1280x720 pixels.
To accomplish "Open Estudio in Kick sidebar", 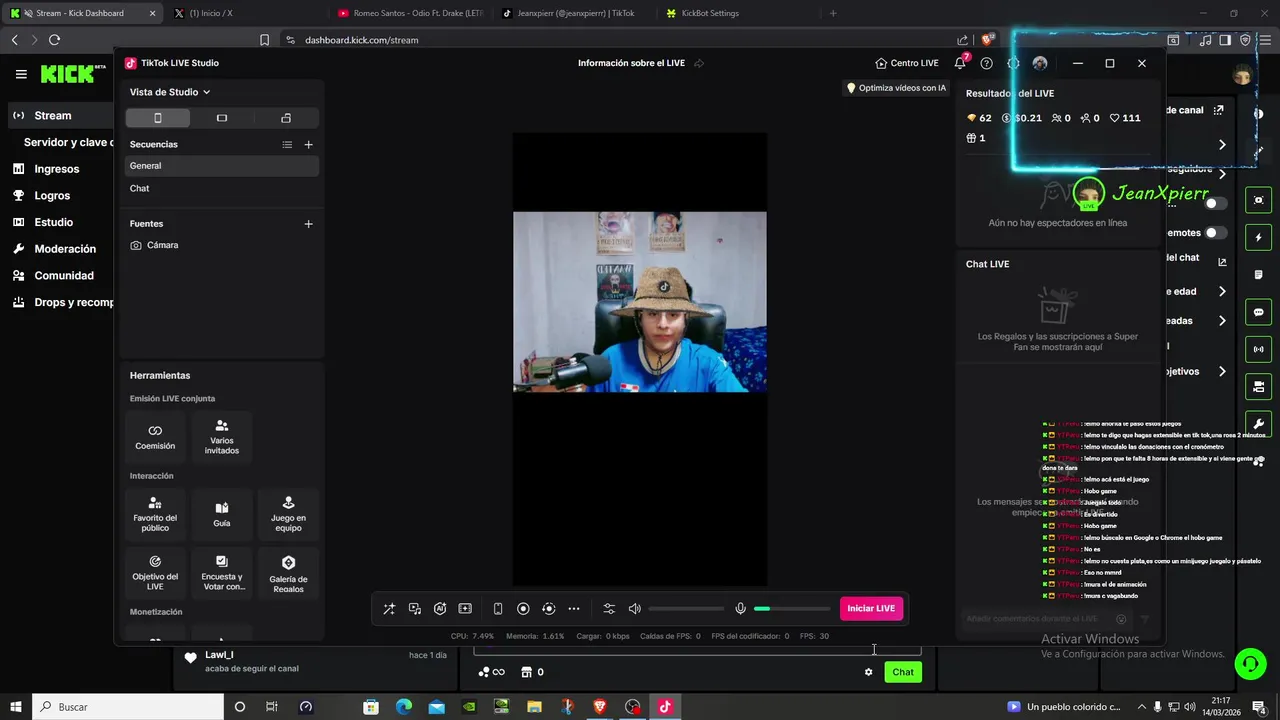I will click(x=53, y=222).
